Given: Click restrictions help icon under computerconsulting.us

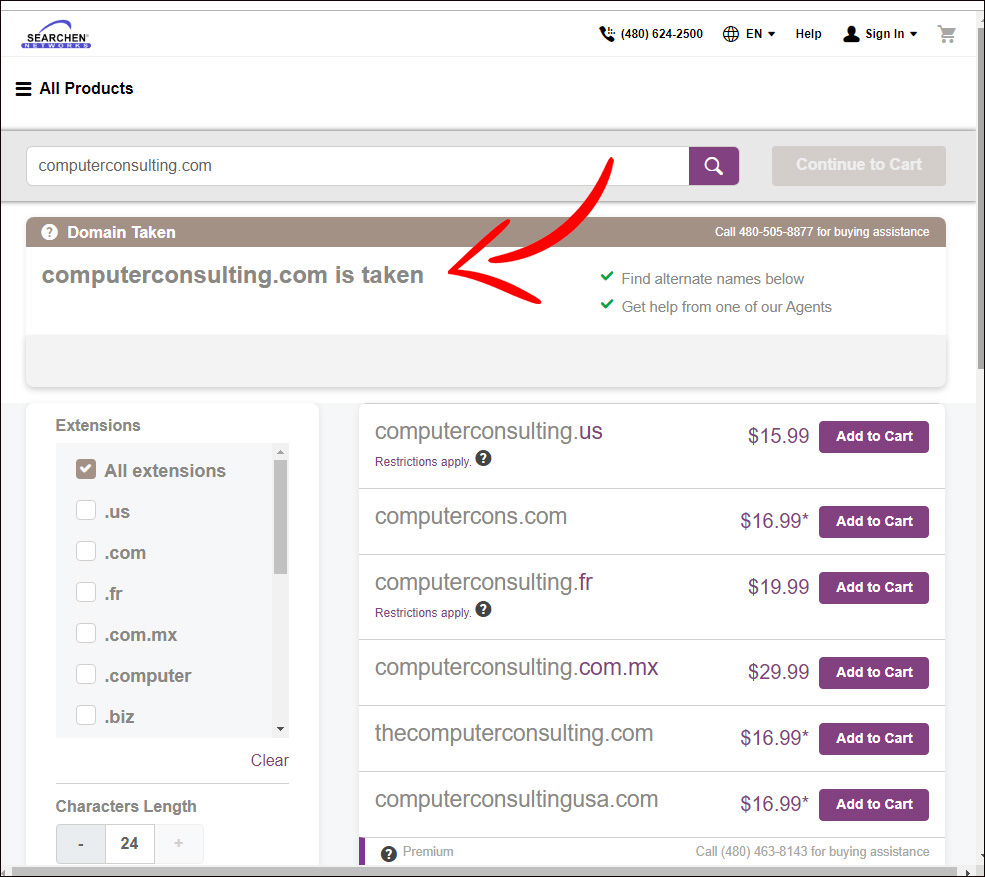Looking at the screenshot, I should (483, 459).
